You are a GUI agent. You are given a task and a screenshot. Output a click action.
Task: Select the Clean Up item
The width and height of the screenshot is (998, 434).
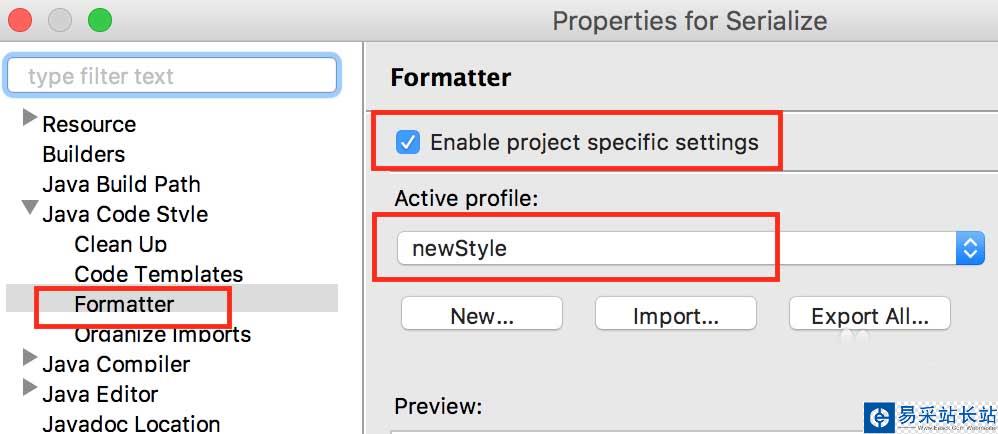pos(120,244)
